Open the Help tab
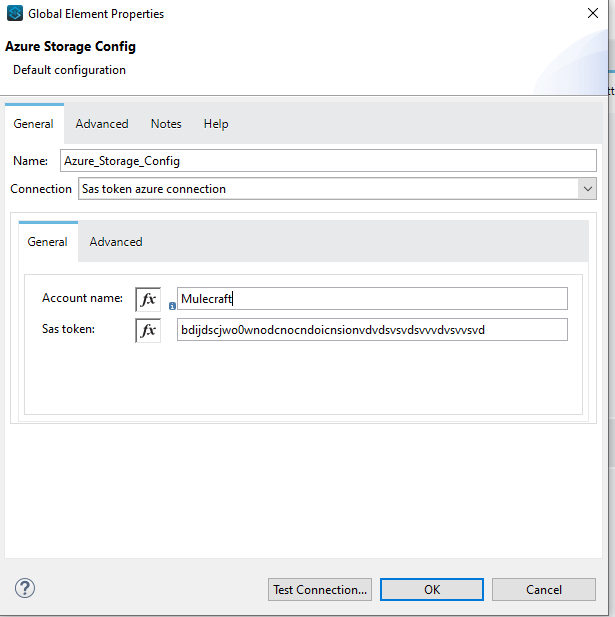The height and width of the screenshot is (617, 615). coord(216,124)
